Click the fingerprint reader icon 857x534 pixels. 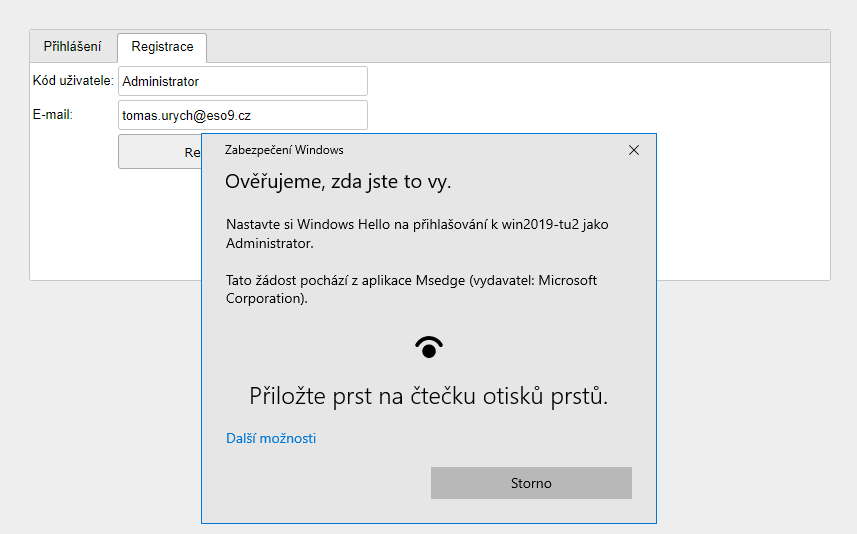pos(428,347)
